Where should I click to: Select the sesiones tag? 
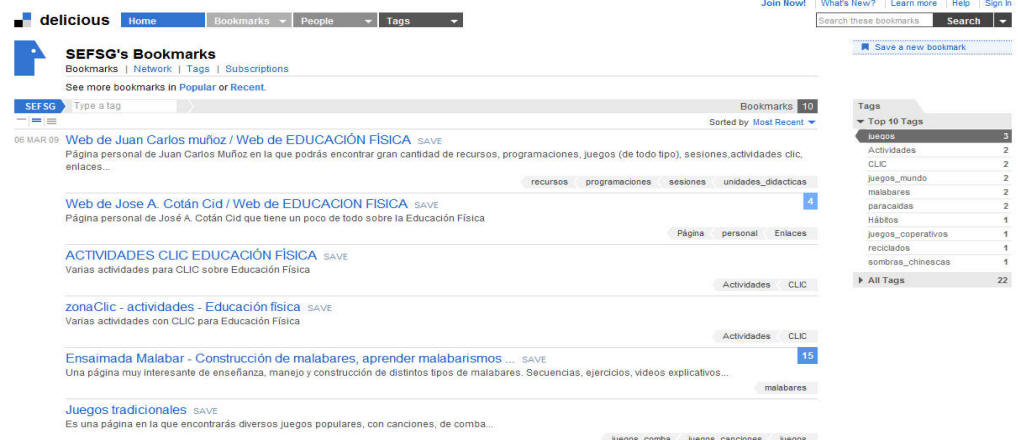[x=687, y=182]
